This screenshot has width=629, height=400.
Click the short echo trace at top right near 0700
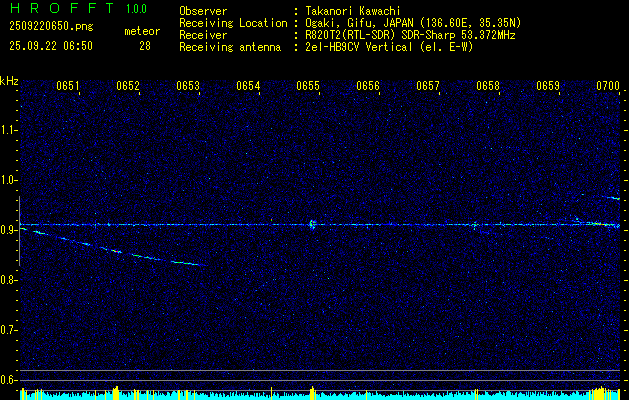[x=611, y=197]
